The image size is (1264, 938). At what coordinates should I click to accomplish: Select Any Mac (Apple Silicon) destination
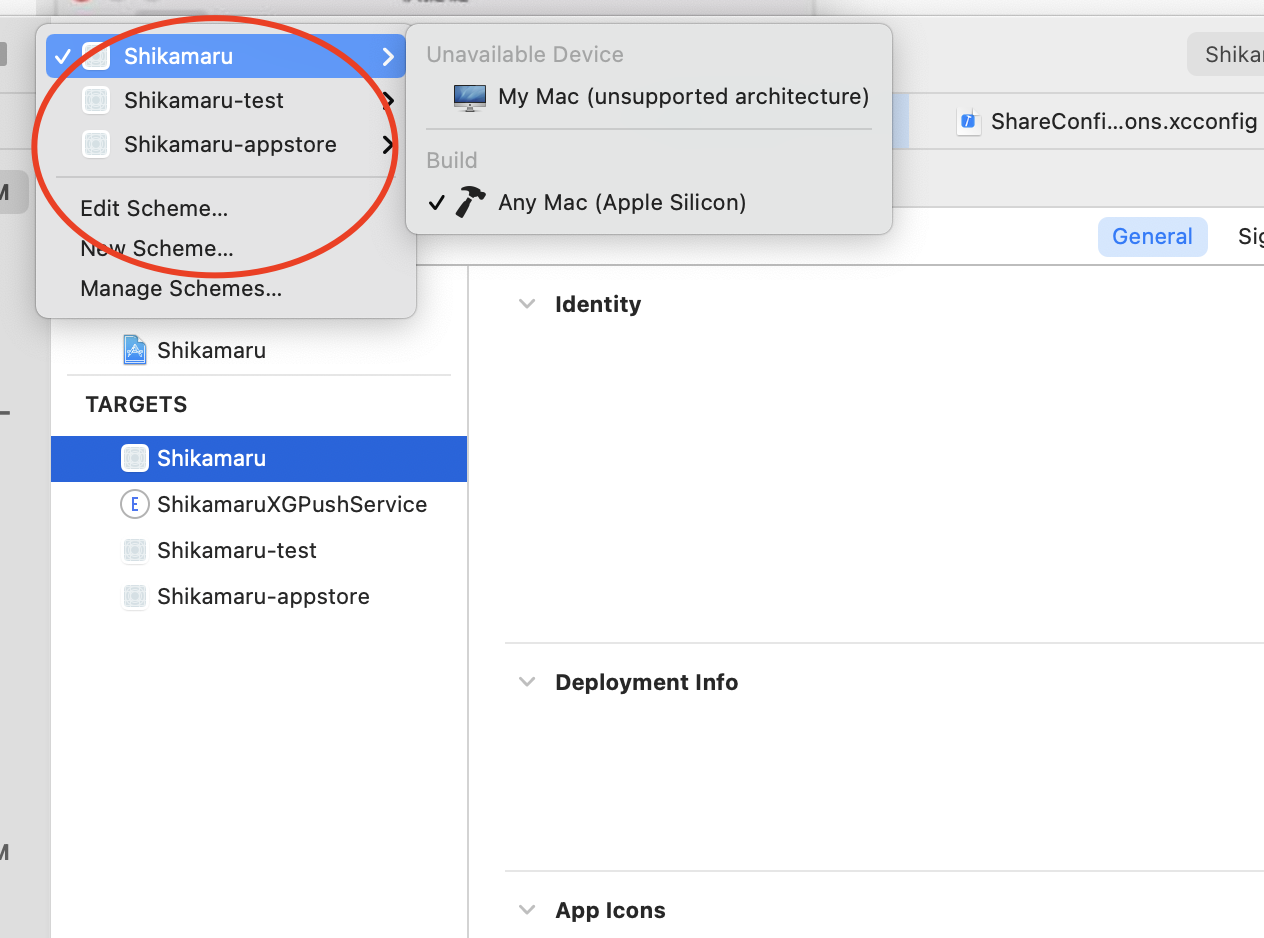[x=621, y=202]
